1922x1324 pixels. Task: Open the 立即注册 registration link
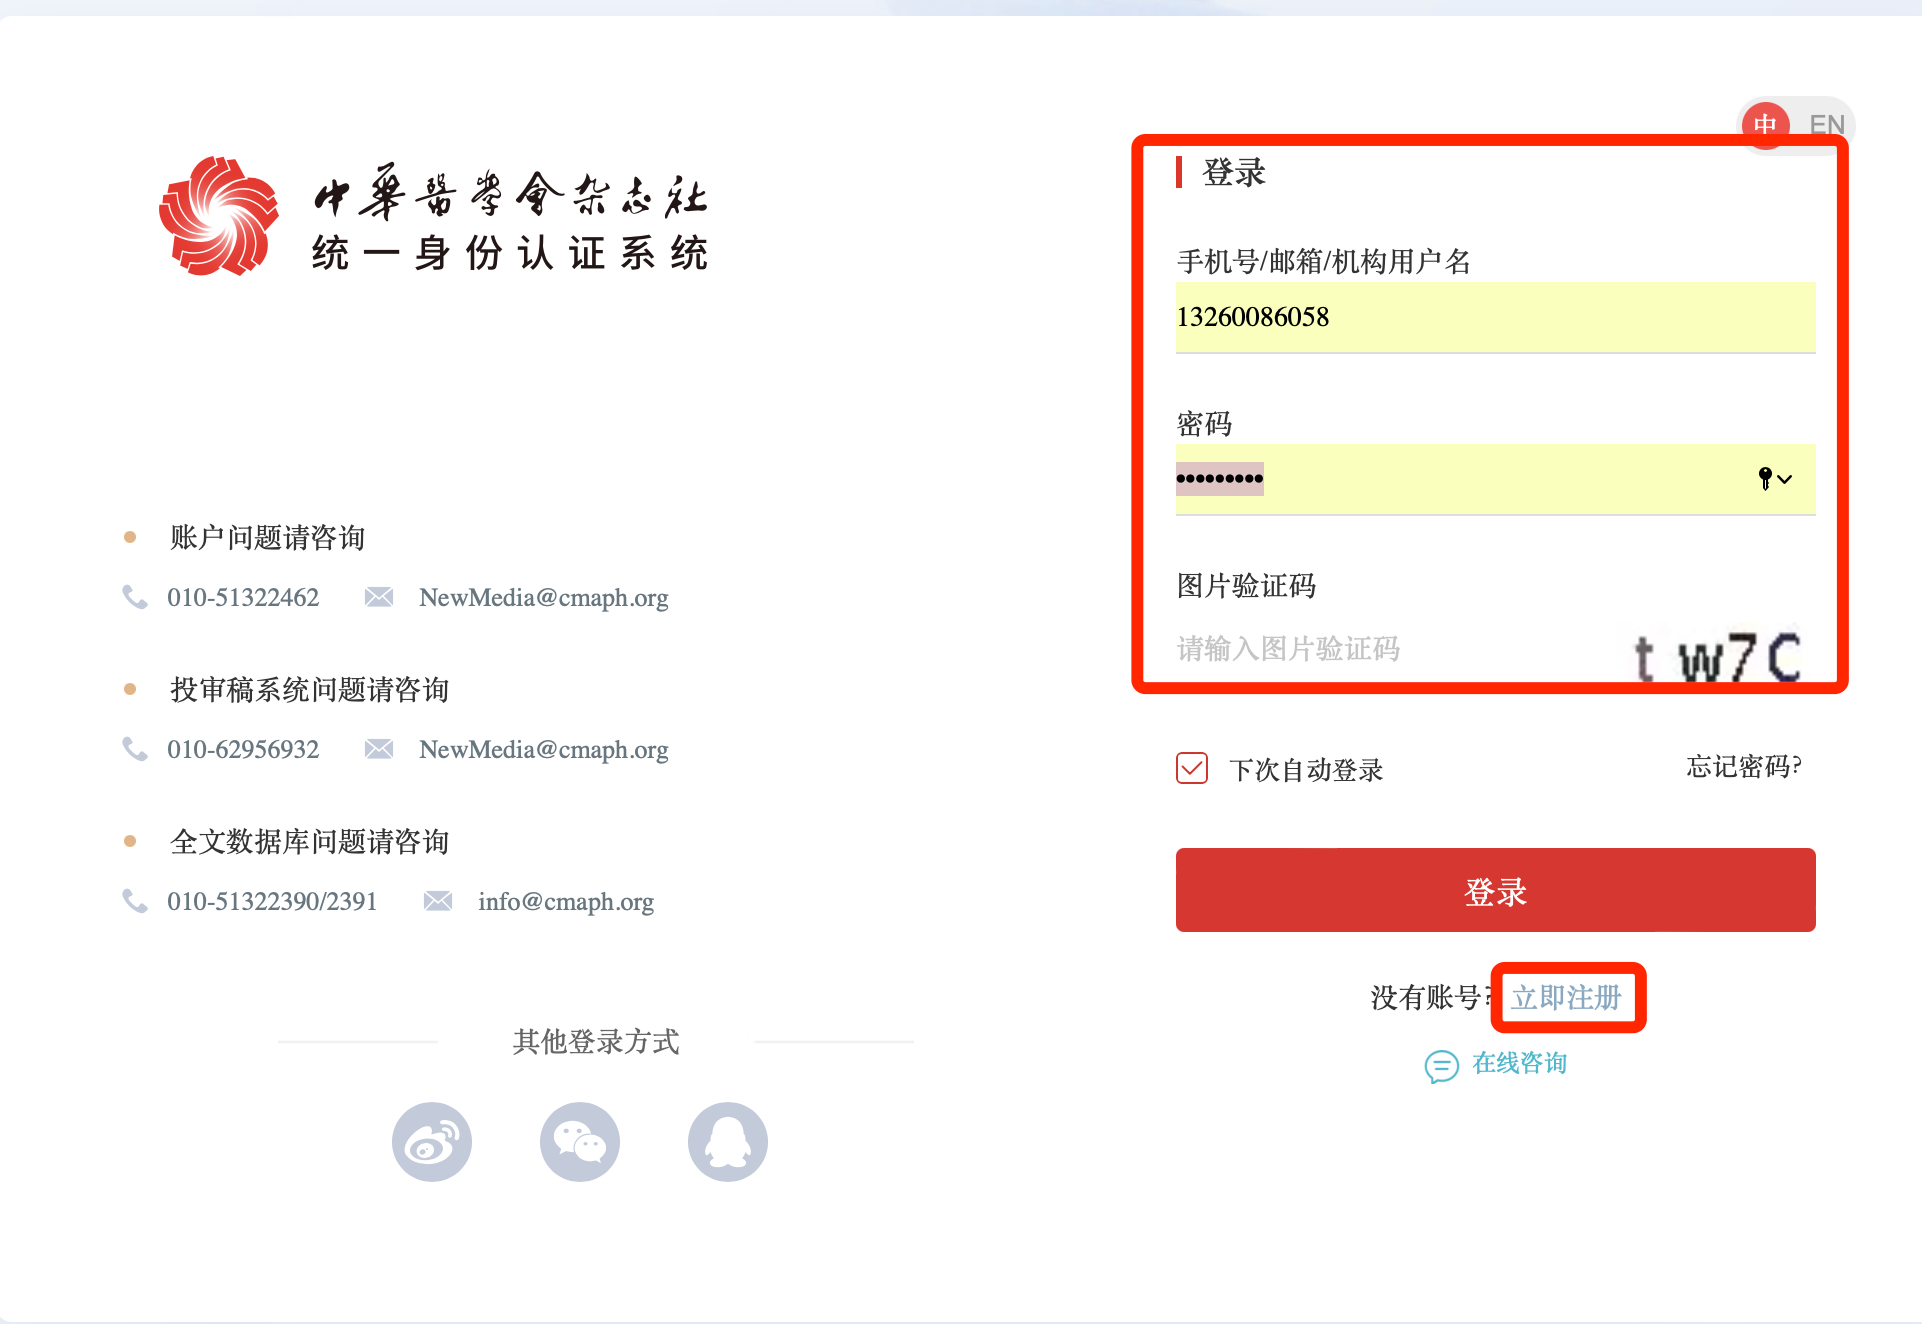coord(1566,997)
